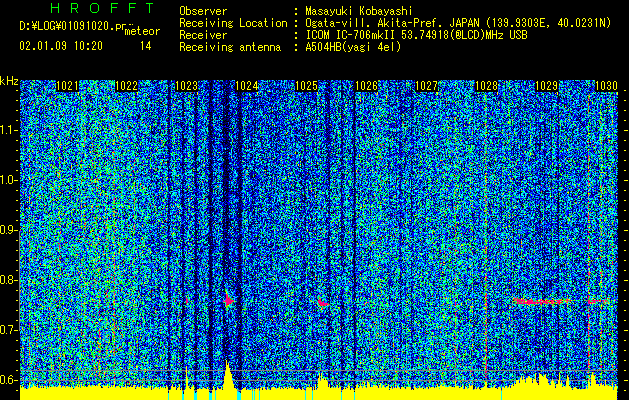Click the log file path D:¥LOG¥01091020

pyautogui.click(x=72, y=26)
